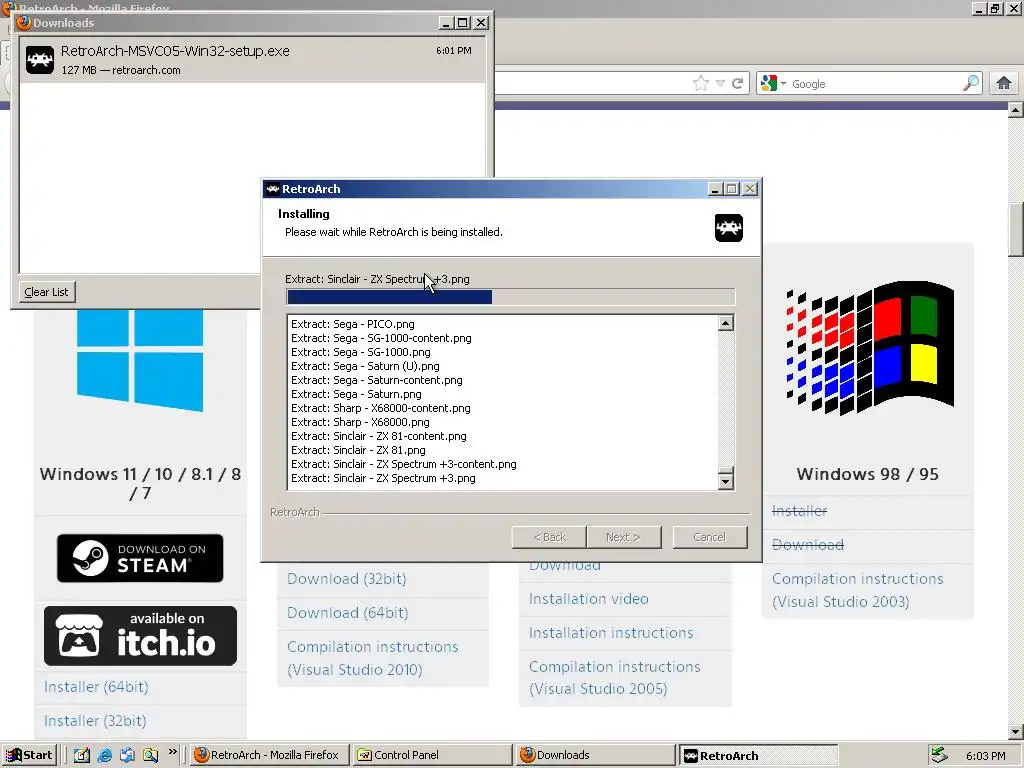Screen dimensions: 1024x768
Task: Click the Firefox icon in Downloads title bar
Action: click(24, 23)
